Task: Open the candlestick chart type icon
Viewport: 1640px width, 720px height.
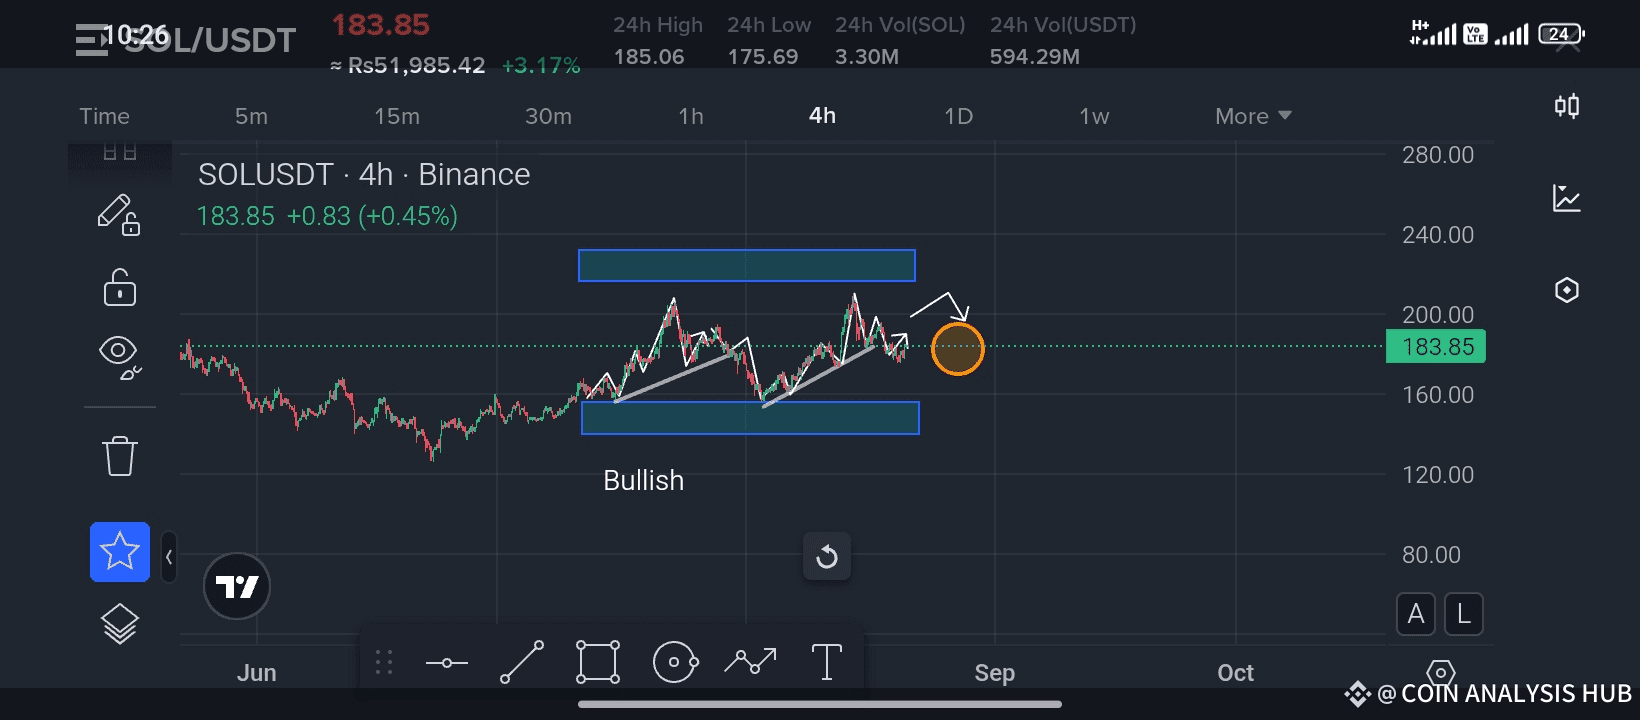Action: (1567, 106)
